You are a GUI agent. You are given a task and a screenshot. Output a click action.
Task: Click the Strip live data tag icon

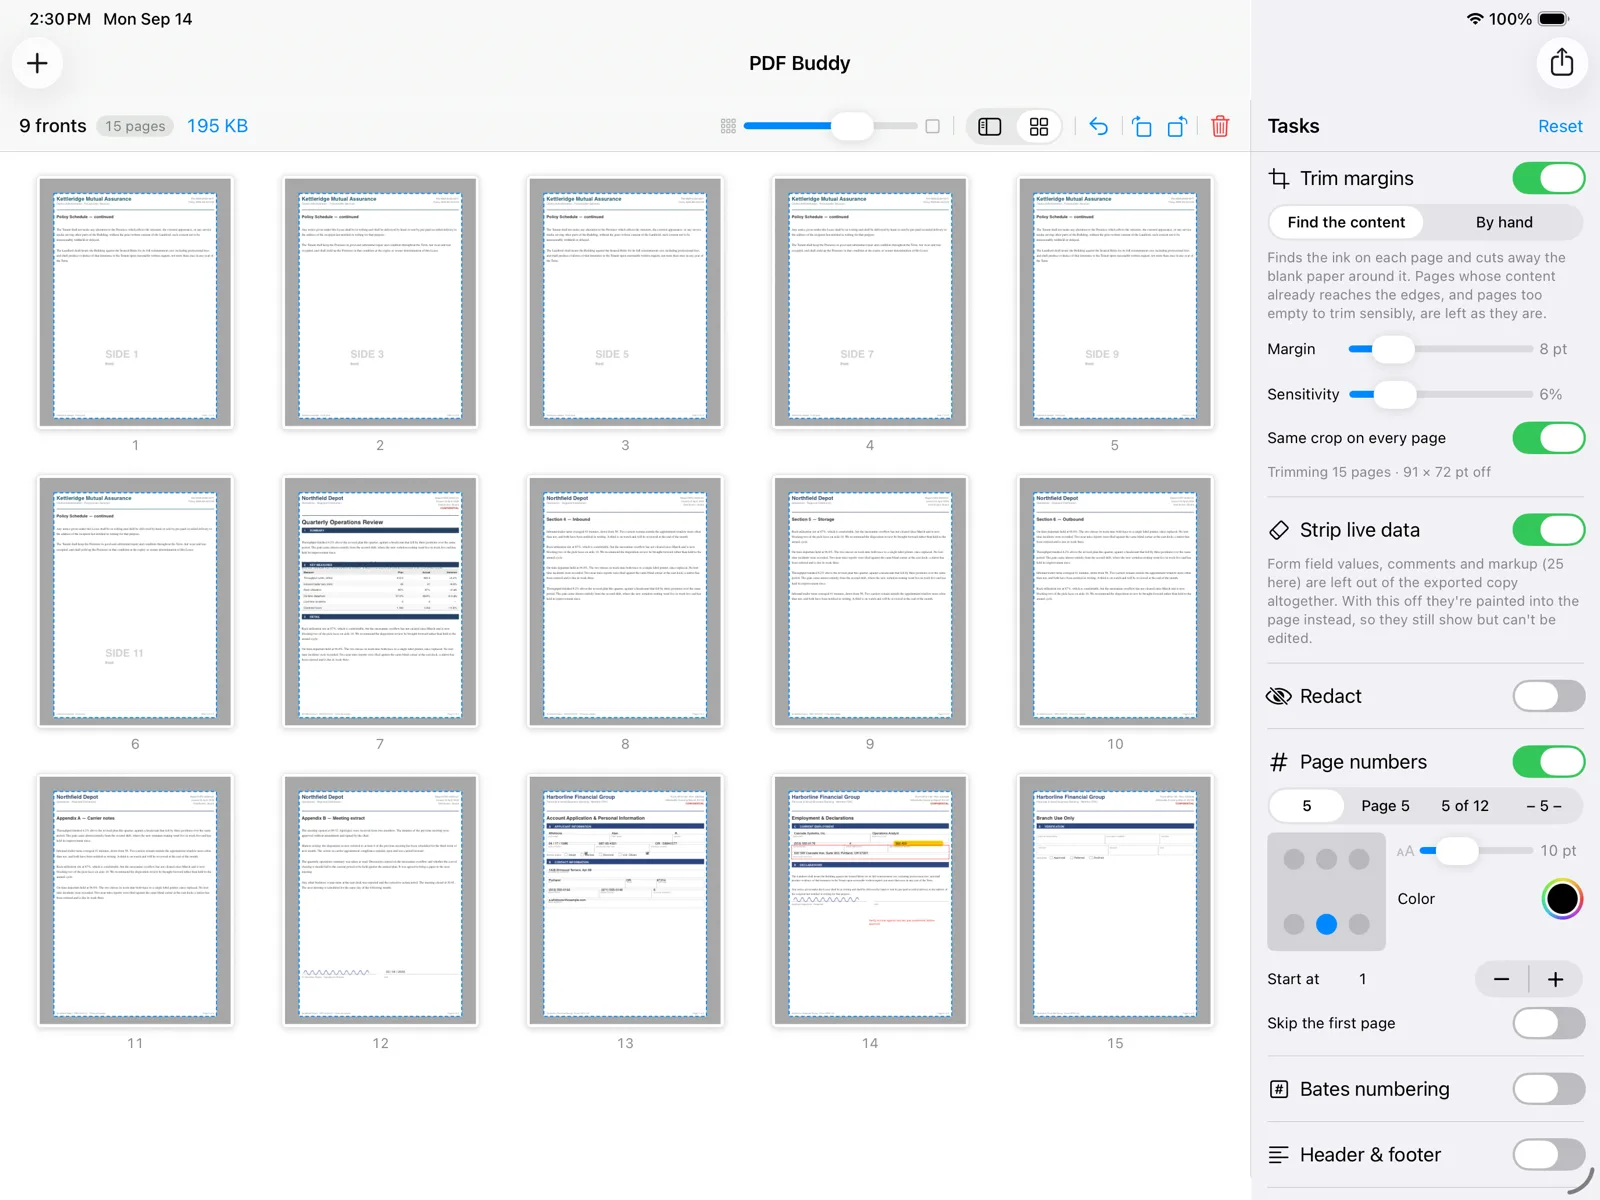pyautogui.click(x=1279, y=530)
